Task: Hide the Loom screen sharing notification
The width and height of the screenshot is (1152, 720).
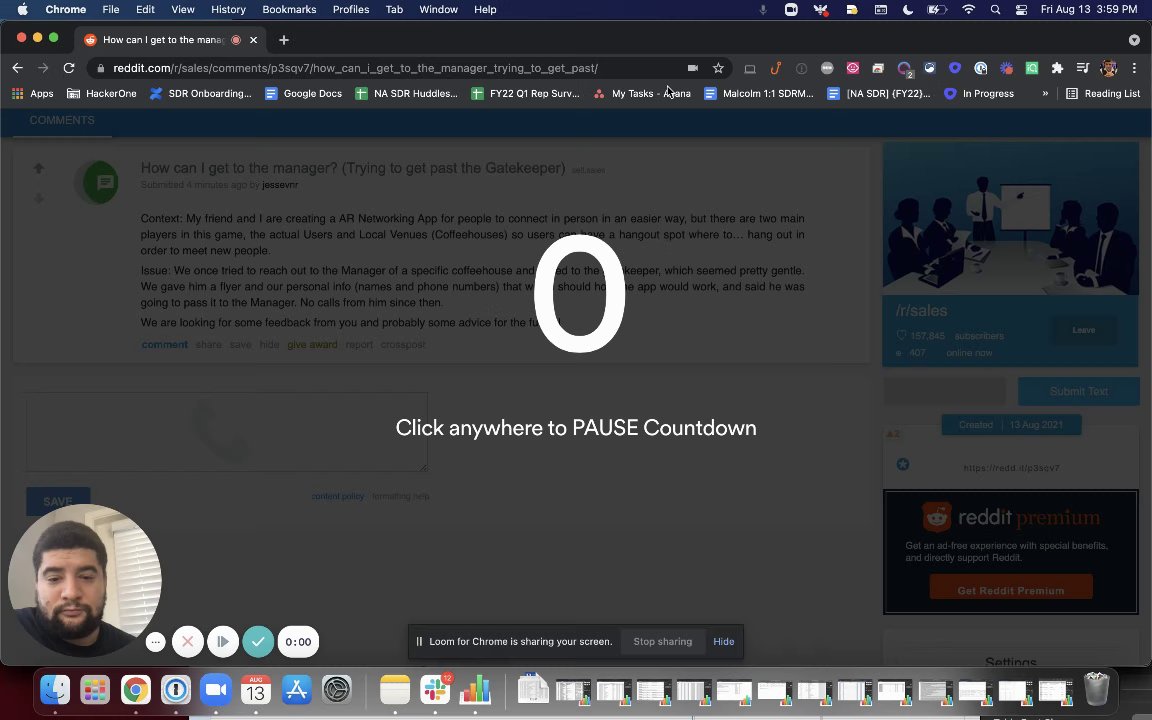Action: click(724, 641)
